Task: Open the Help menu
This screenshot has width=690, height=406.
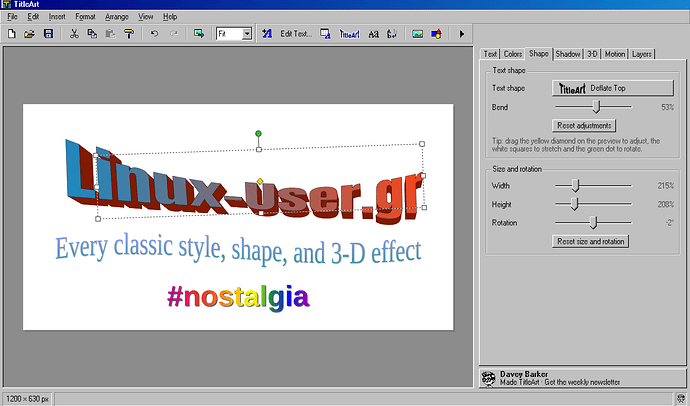Action: point(170,17)
